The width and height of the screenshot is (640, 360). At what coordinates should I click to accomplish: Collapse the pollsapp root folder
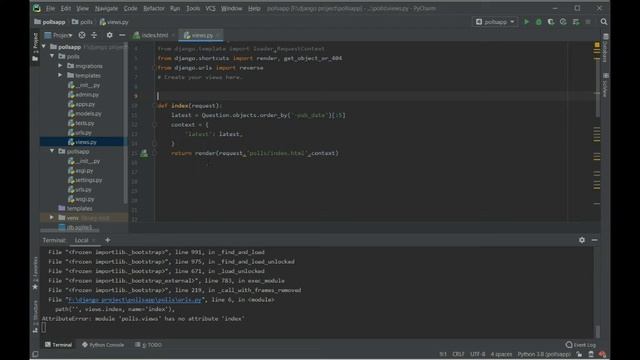(44, 47)
